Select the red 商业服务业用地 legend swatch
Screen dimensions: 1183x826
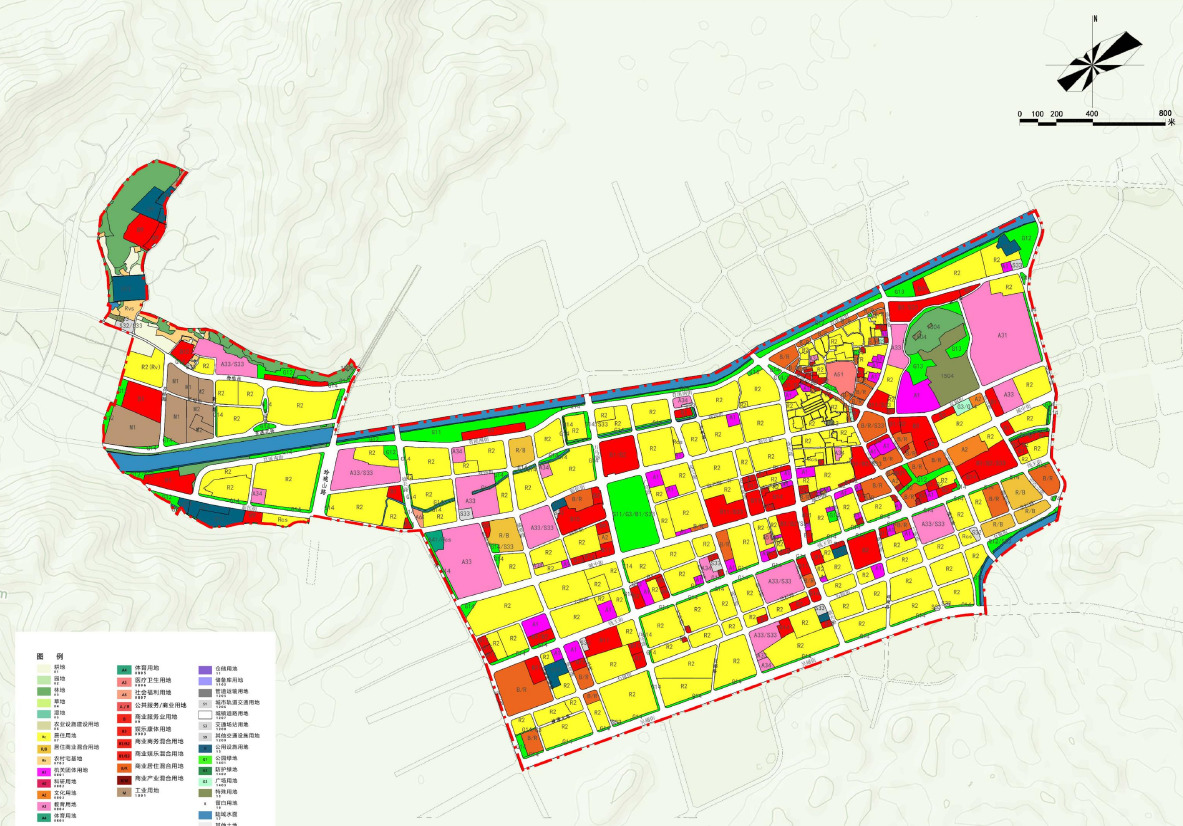pos(124,717)
